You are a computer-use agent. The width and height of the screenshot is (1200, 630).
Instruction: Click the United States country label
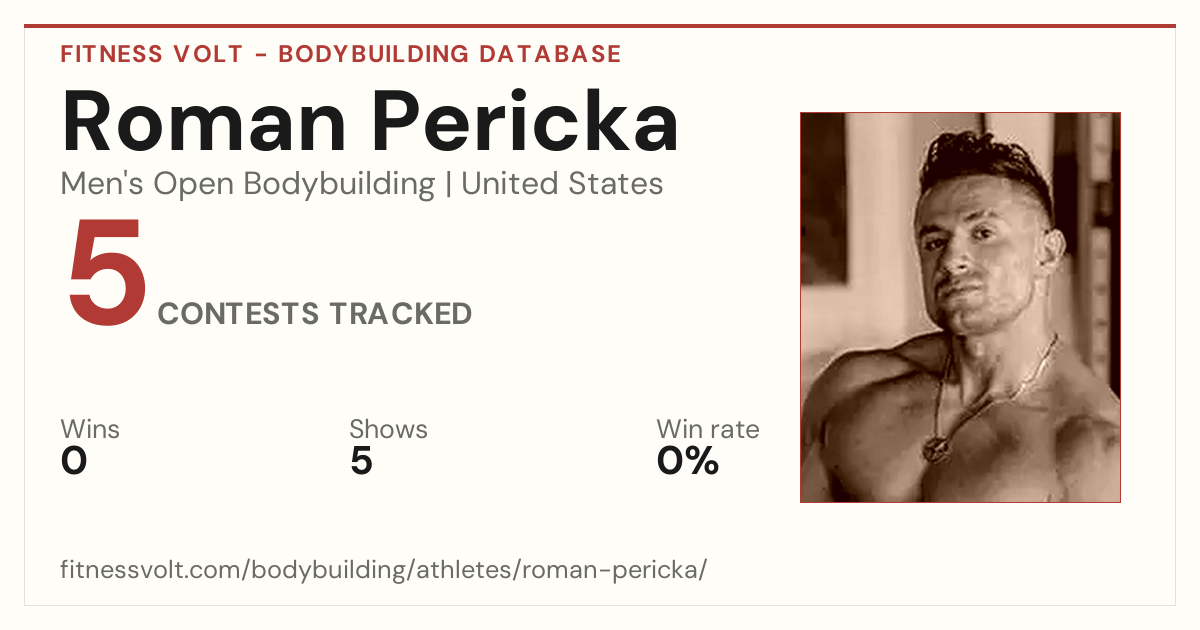pos(562,184)
